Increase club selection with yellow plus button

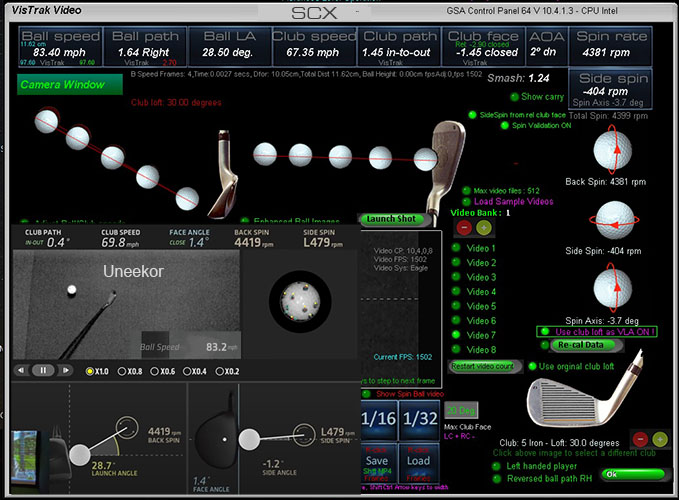(659, 441)
